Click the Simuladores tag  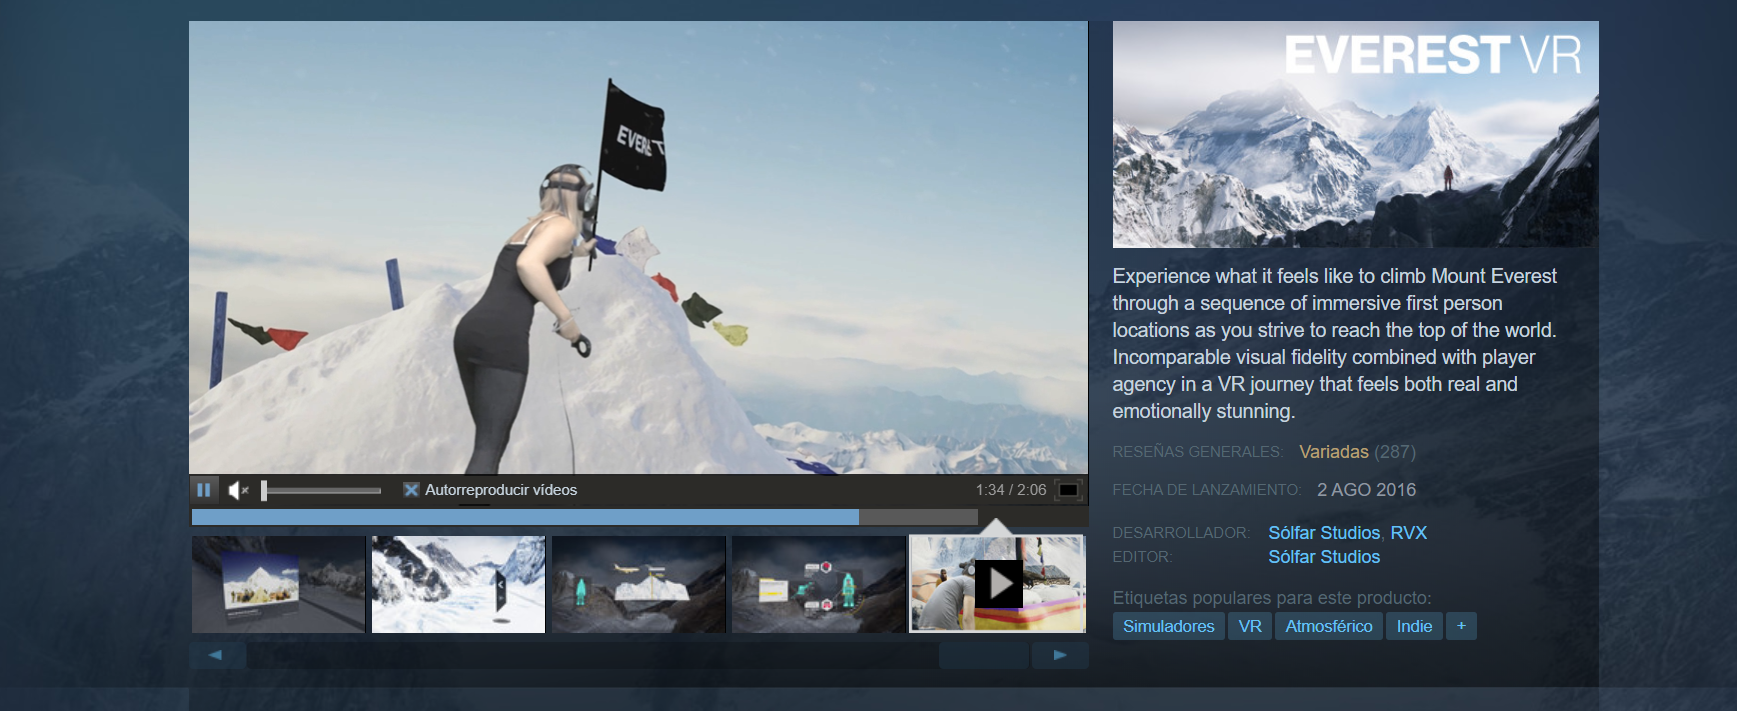point(1168,626)
